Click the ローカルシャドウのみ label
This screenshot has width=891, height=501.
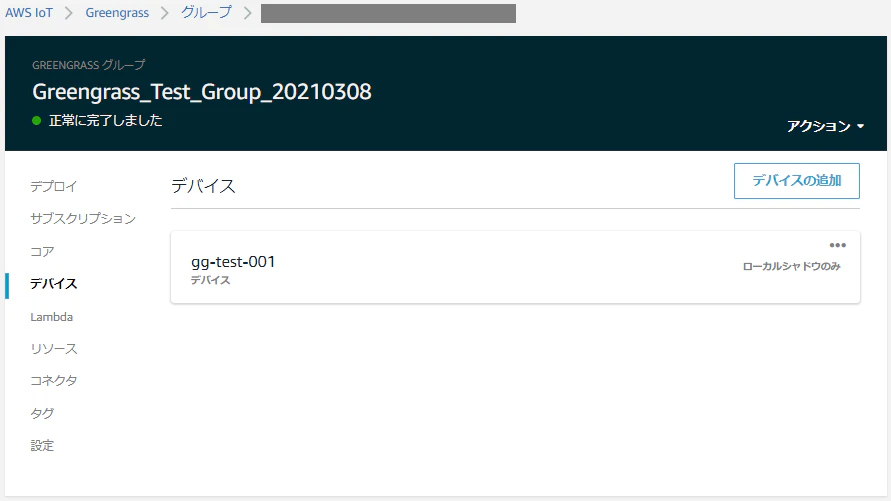click(x=792, y=266)
